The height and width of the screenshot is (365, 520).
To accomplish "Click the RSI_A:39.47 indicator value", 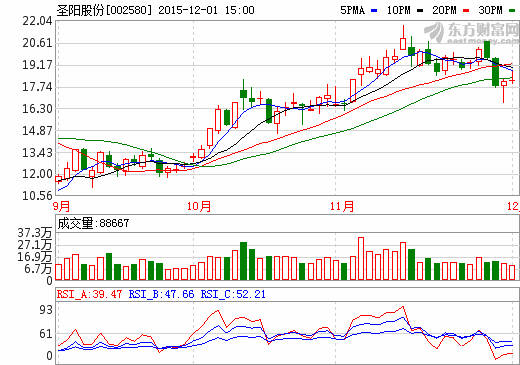I will point(89,294).
